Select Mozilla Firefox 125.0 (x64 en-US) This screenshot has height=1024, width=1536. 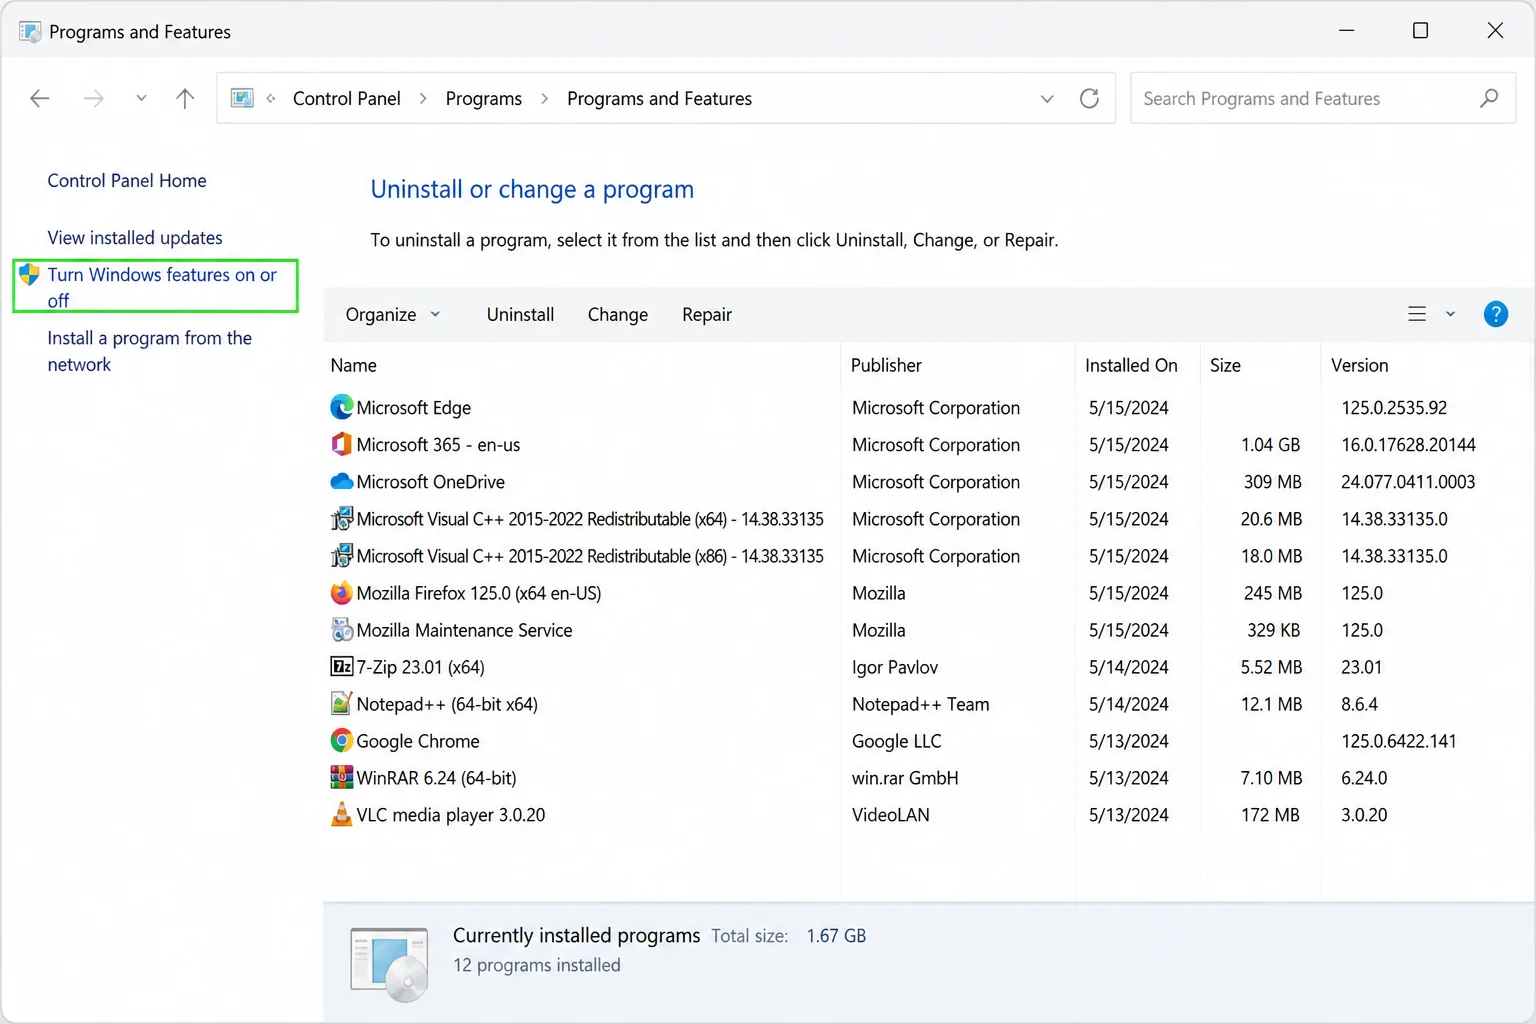coord(479,592)
